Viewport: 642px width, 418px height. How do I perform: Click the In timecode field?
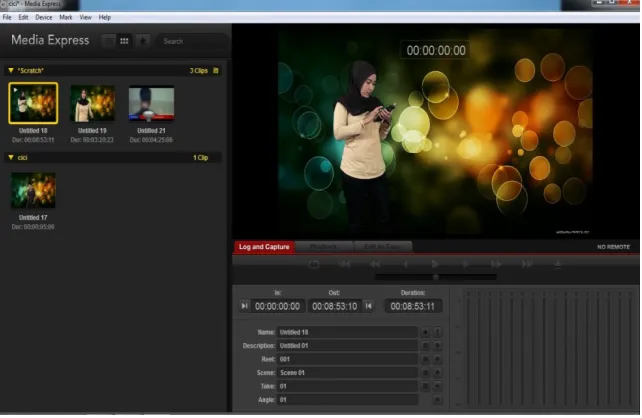coord(278,307)
